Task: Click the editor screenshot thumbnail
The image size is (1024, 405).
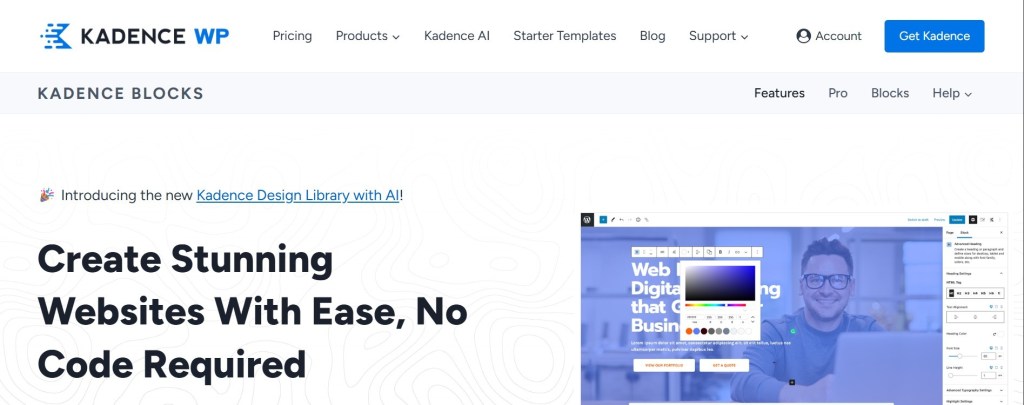Action: pos(793,308)
